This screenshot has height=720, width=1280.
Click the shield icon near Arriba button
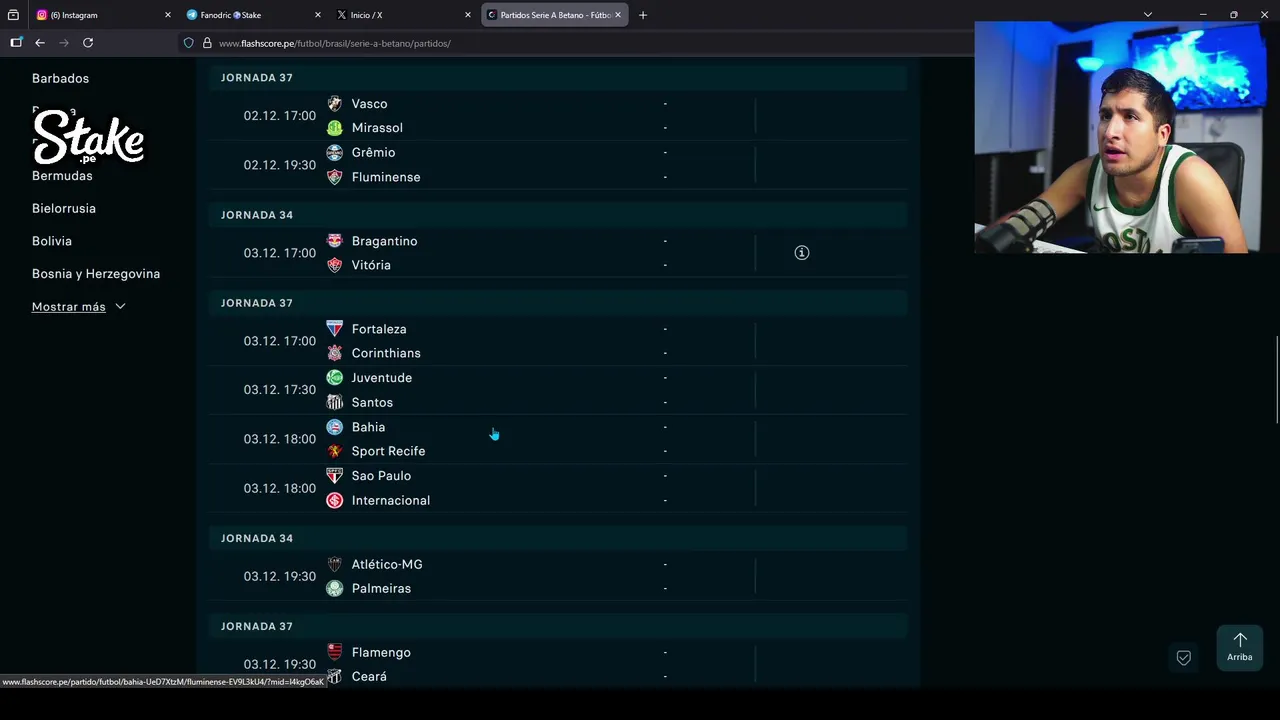tap(1184, 658)
